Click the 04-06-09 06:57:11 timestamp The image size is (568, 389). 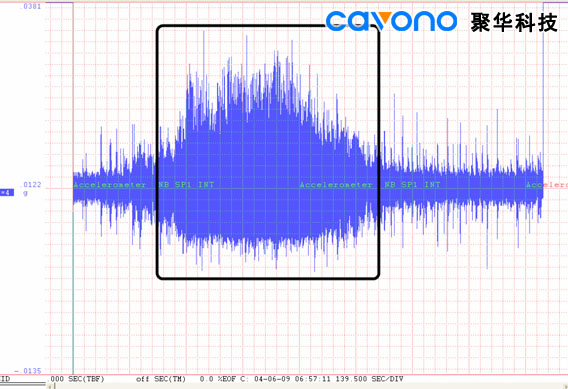tap(292, 379)
